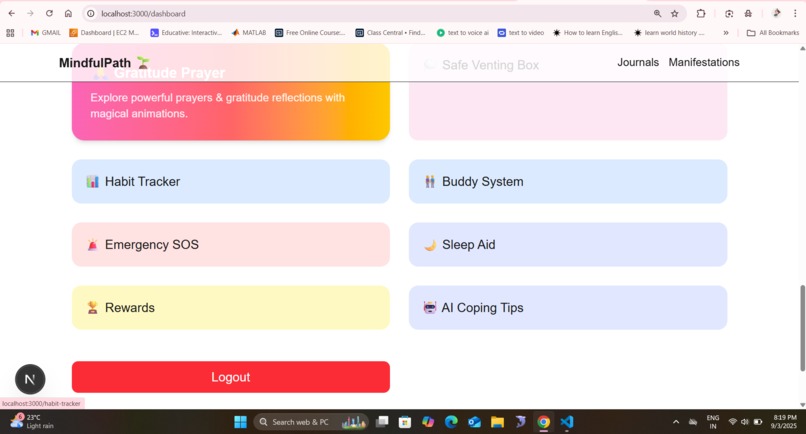Open Outlook from taskbar

coord(474,422)
